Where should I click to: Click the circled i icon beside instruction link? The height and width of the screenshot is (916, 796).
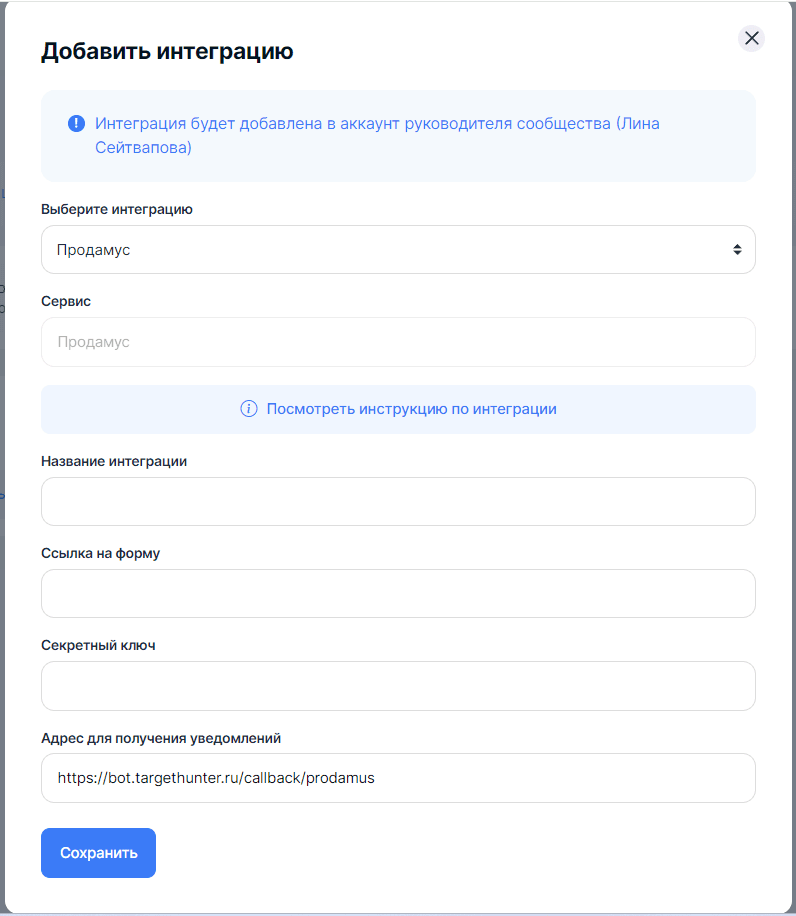coord(249,409)
